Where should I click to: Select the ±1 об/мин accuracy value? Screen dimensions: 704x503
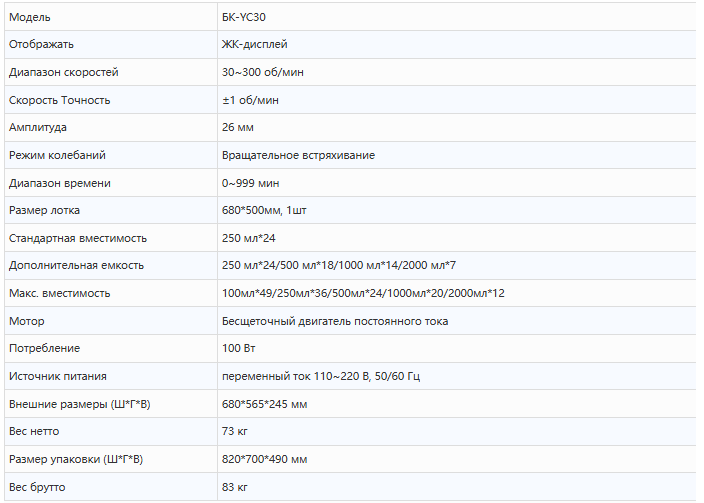250,100
